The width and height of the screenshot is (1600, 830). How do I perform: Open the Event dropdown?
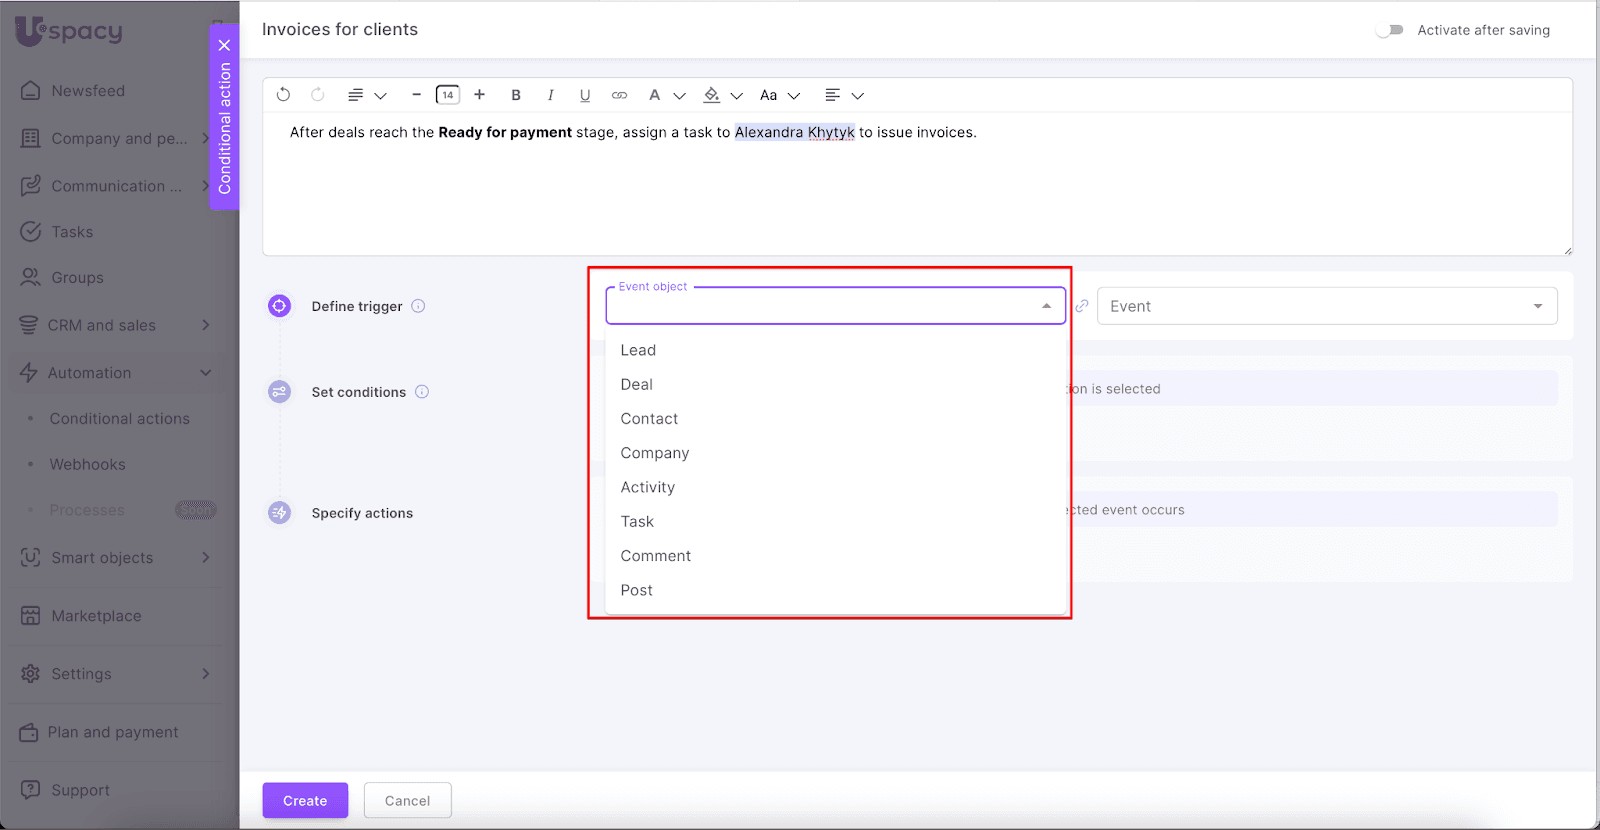[1326, 306]
